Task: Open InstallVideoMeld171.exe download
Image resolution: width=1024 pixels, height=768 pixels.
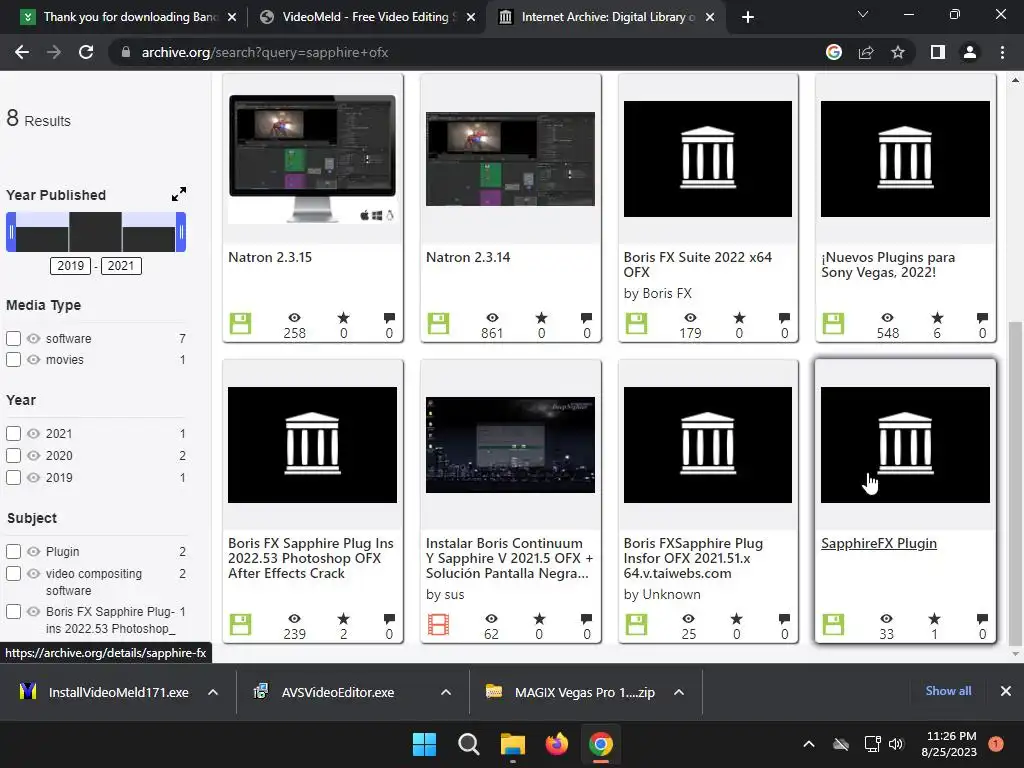Action: point(118,692)
